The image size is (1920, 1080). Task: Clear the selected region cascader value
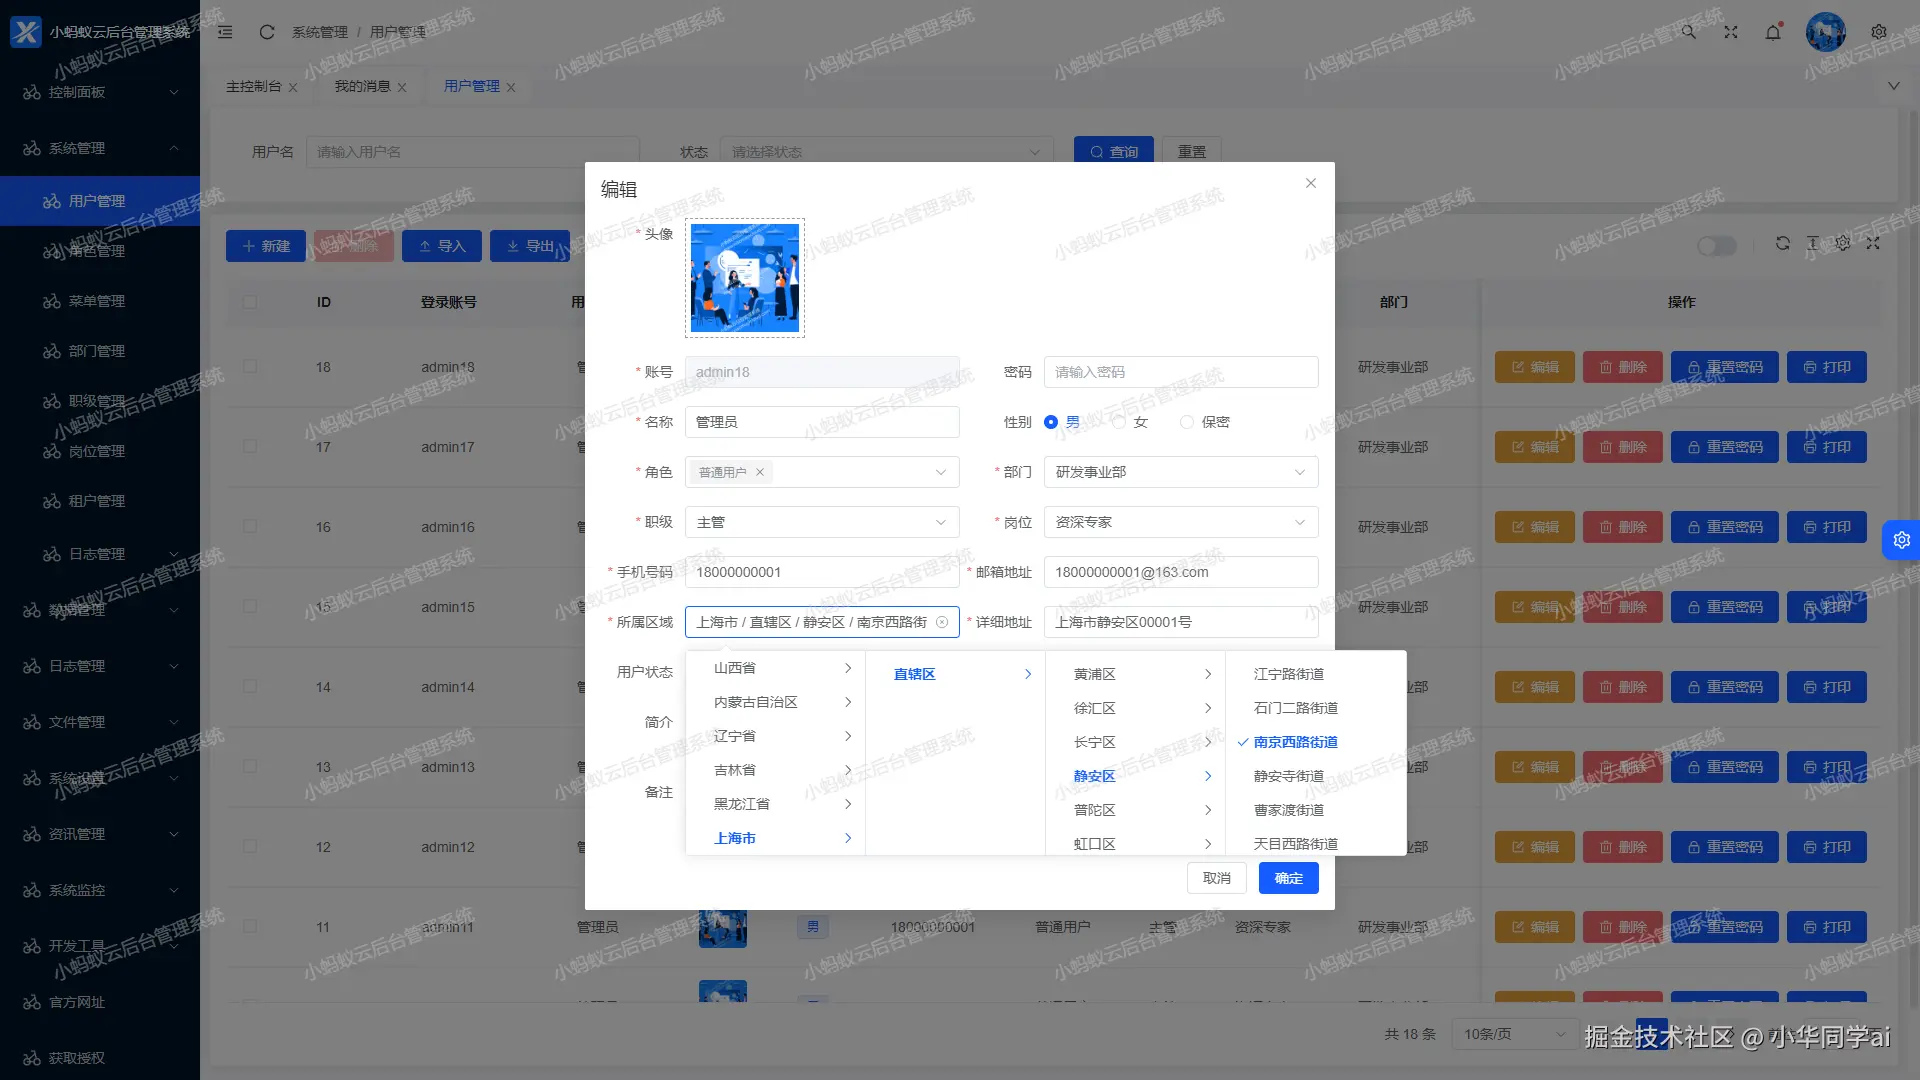tap(942, 622)
